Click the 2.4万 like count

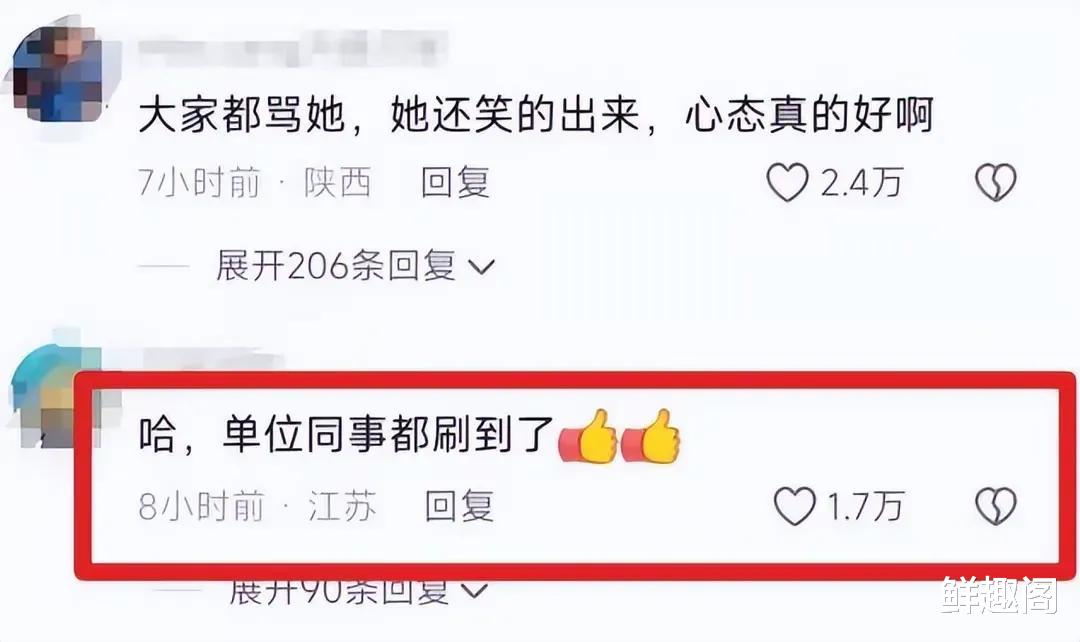(861, 183)
